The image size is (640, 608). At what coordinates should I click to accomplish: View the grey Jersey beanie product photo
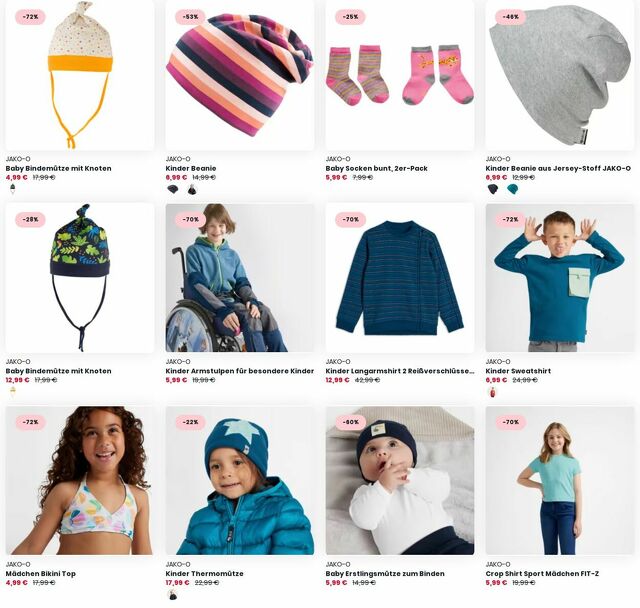pyautogui.click(x=560, y=75)
